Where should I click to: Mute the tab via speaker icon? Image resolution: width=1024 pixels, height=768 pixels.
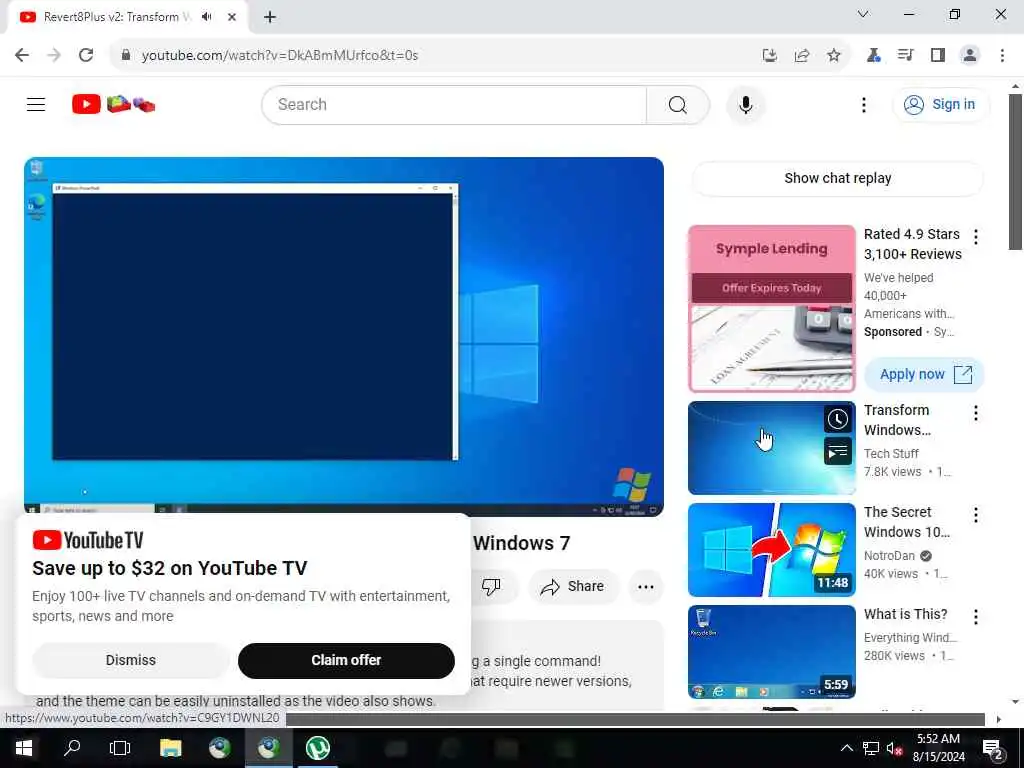pos(207,17)
